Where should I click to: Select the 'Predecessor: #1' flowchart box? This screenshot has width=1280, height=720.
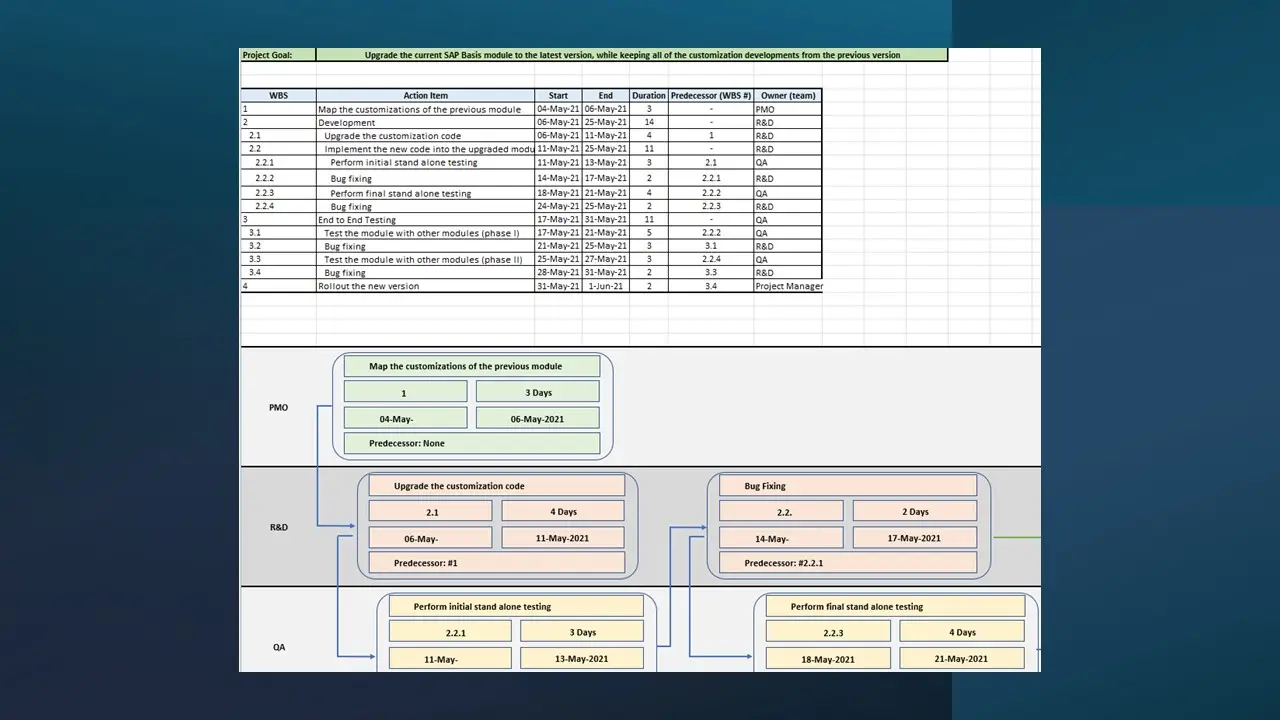[x=496, y=563]
